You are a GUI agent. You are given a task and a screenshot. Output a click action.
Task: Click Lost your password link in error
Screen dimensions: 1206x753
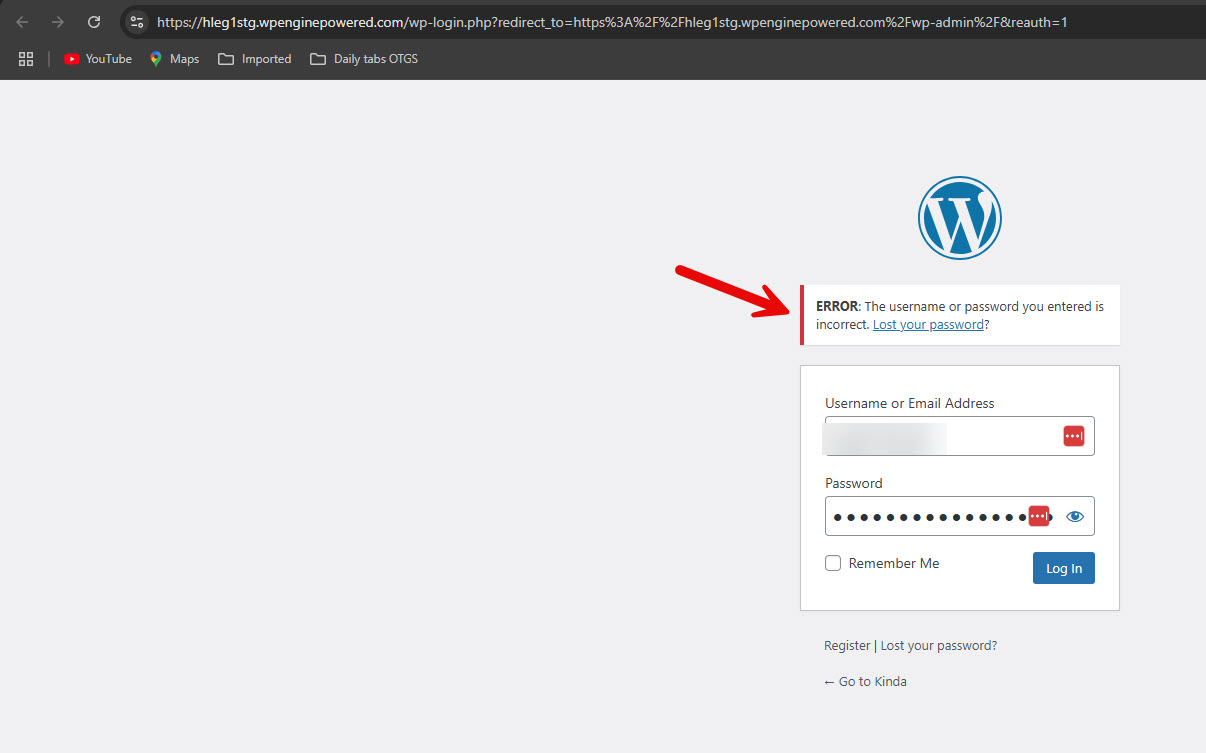coord(928,324)
